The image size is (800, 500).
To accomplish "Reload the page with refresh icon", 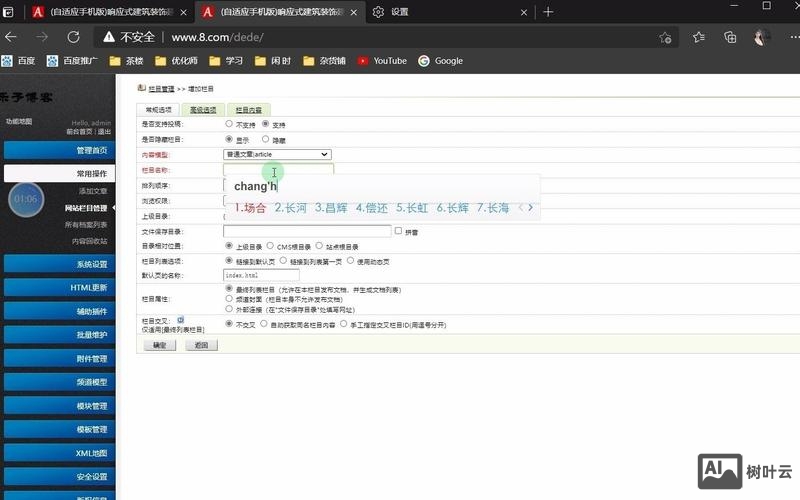I will 73,37.
